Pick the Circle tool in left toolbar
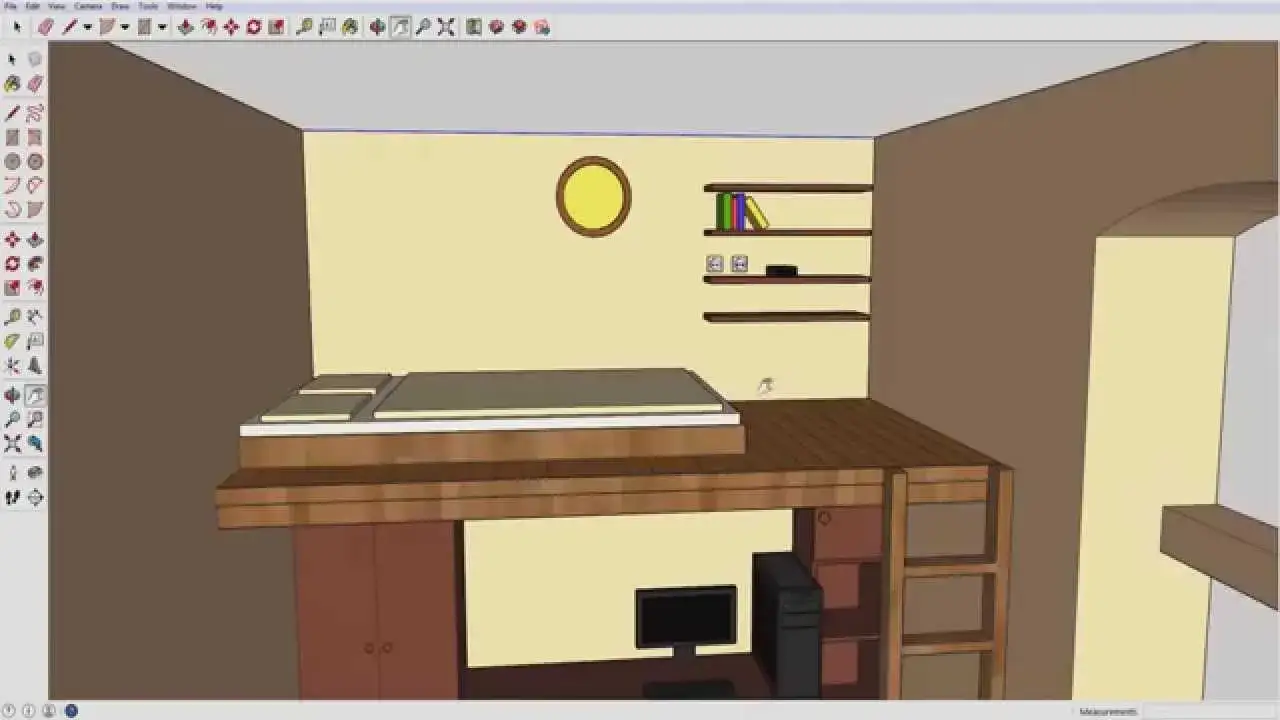Screen dimensions: 1280x720 [x=12, y=161]
